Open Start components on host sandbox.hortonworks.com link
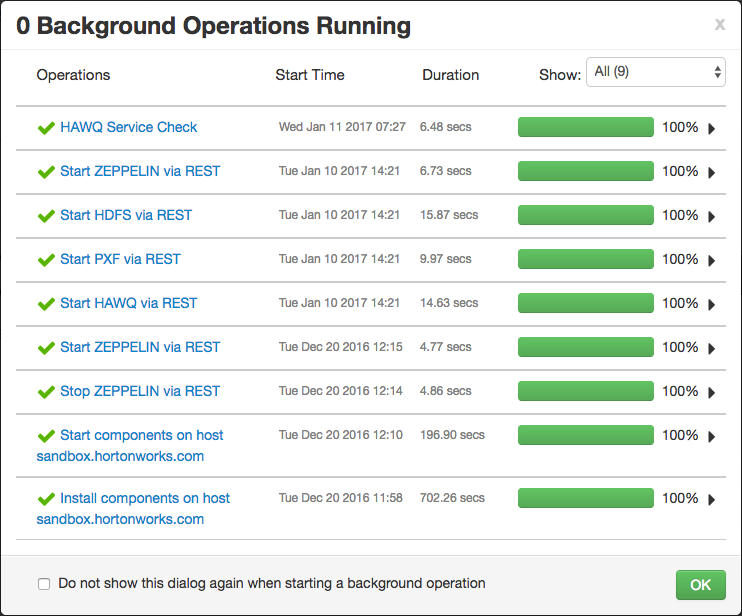 point(130,445)
